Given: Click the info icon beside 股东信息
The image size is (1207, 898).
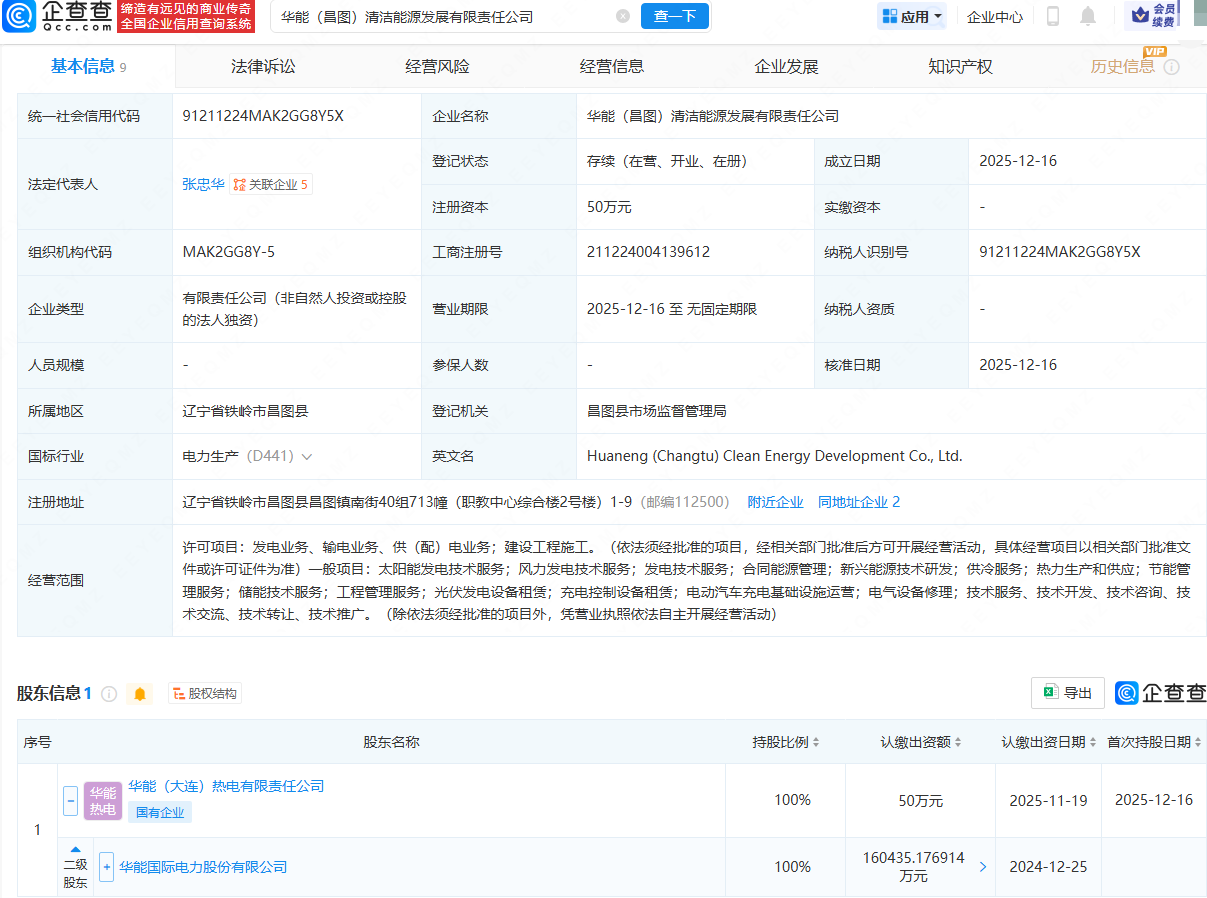Looking at the screenshot, I should click(109, 692).
